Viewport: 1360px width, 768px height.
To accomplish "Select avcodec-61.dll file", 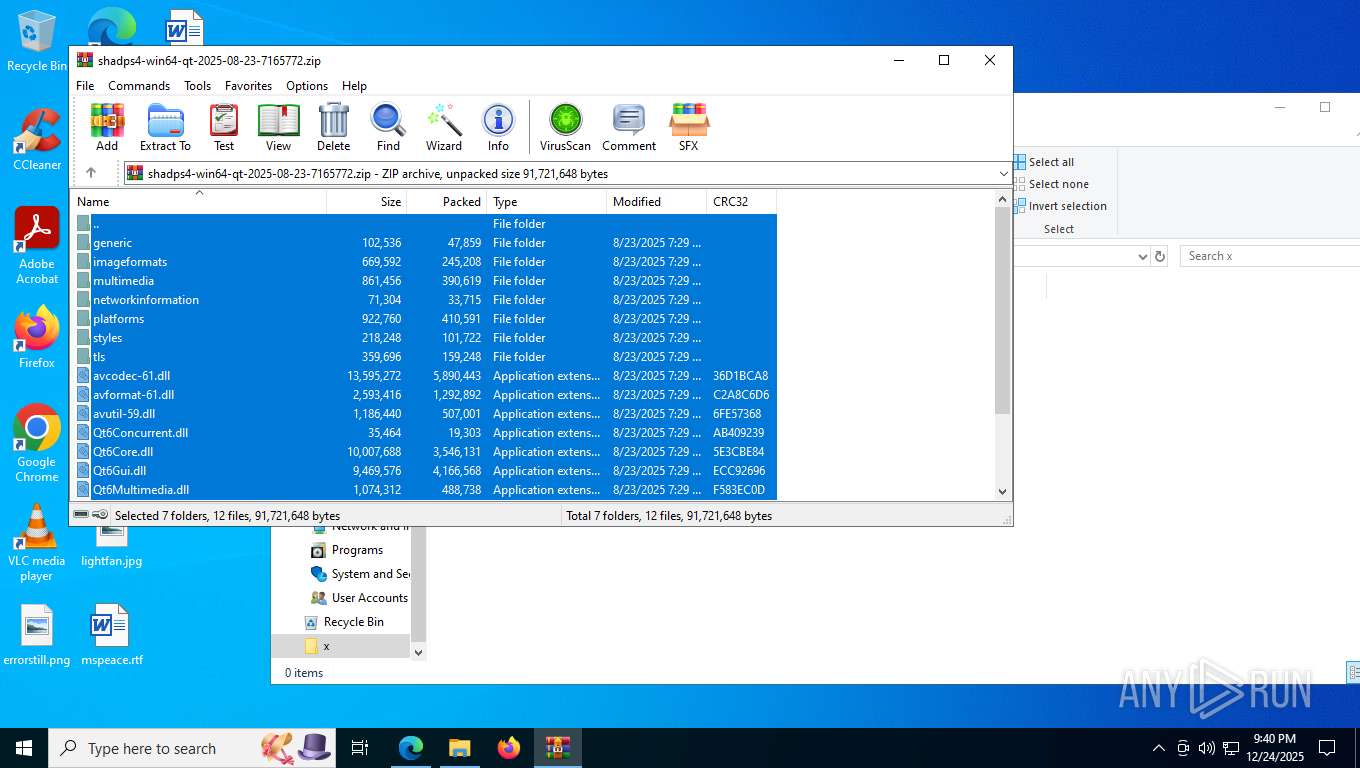I will tap(423, 376).
